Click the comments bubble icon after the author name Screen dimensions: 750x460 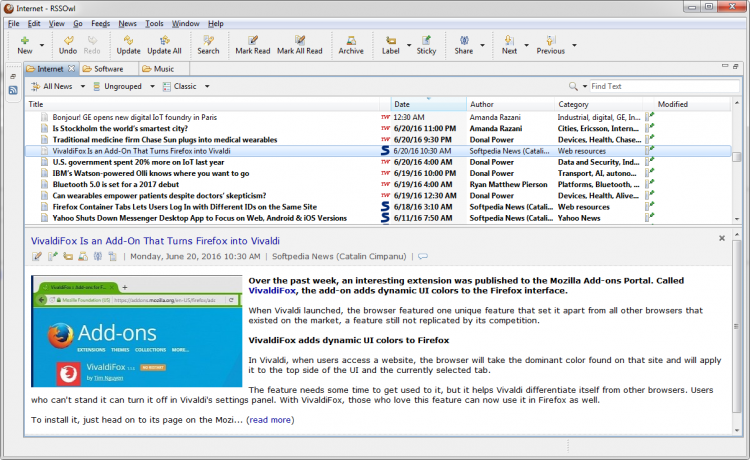click(423, 257)
